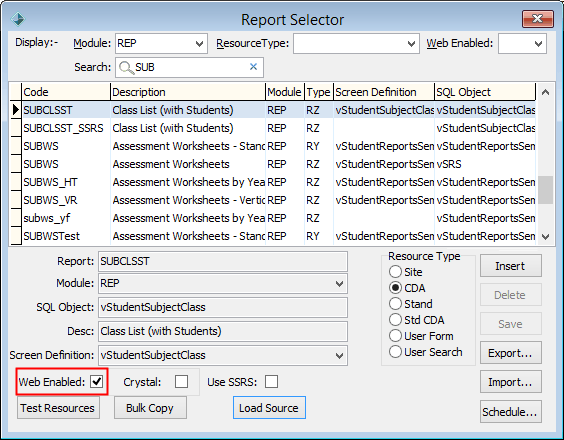564x440 pixels.
Task: Sort by Screen Definition column header
Action: point(384,92)
